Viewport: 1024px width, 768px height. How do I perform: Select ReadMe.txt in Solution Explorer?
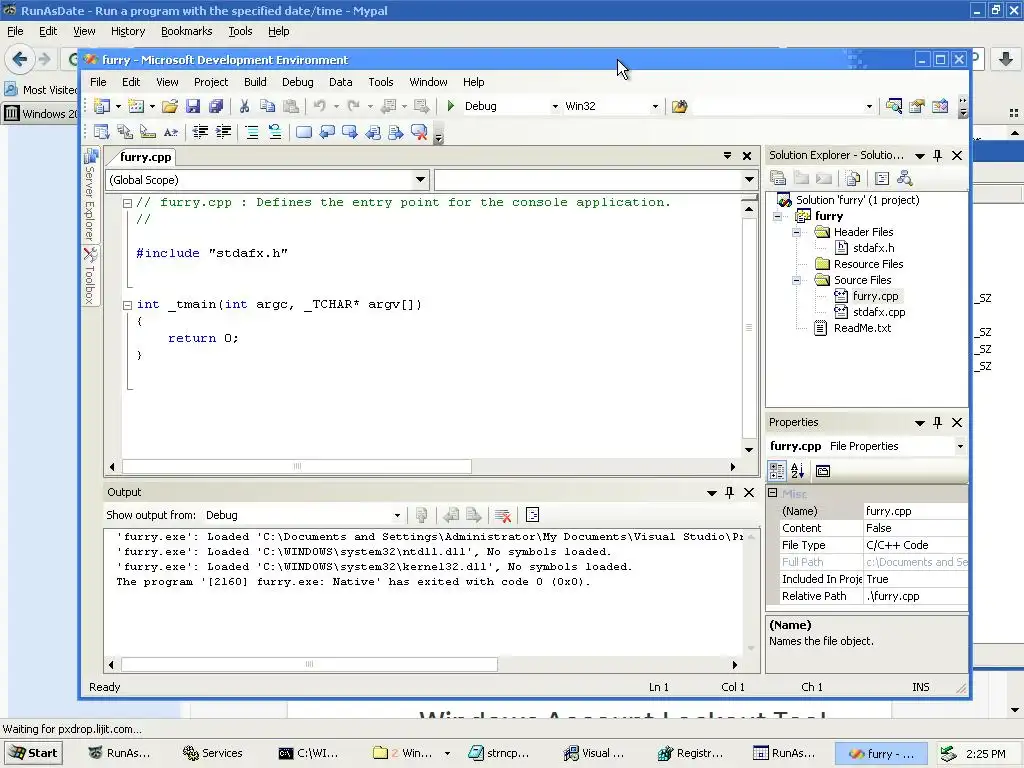(x=862, y=328)
